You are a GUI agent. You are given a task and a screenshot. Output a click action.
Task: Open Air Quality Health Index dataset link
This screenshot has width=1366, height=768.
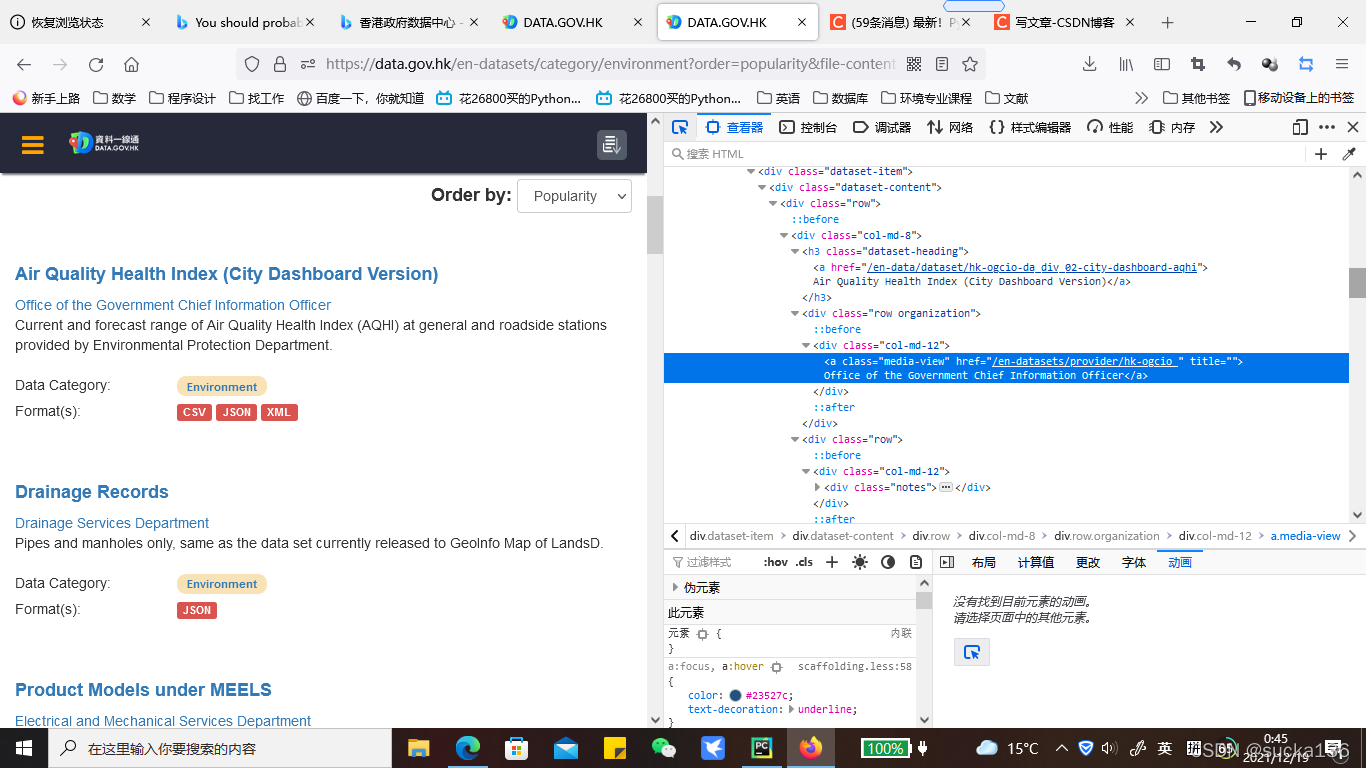click(x=227, y=274)
